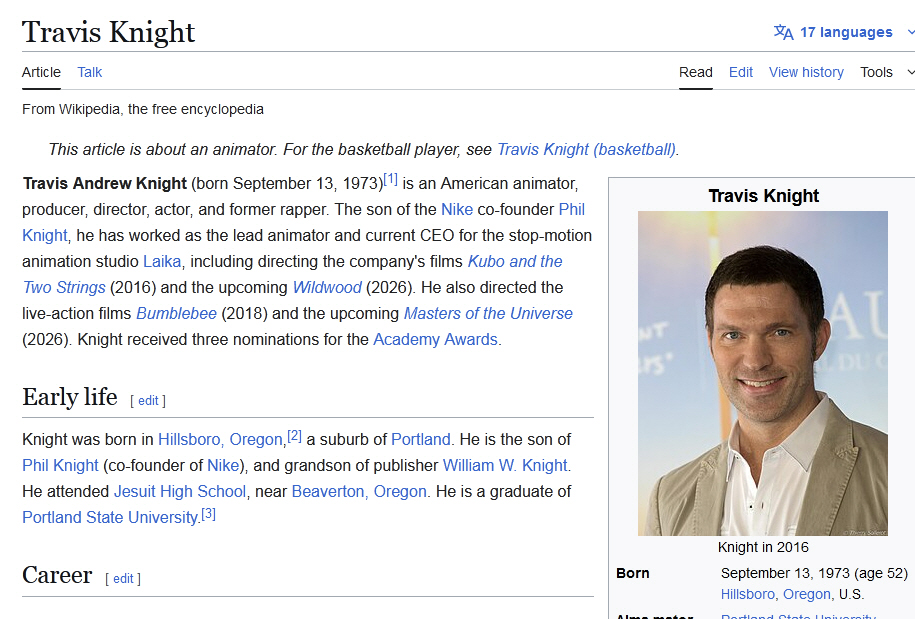915x619 pixels.
Task: Select the Article tab
Action: click(41, 72)
